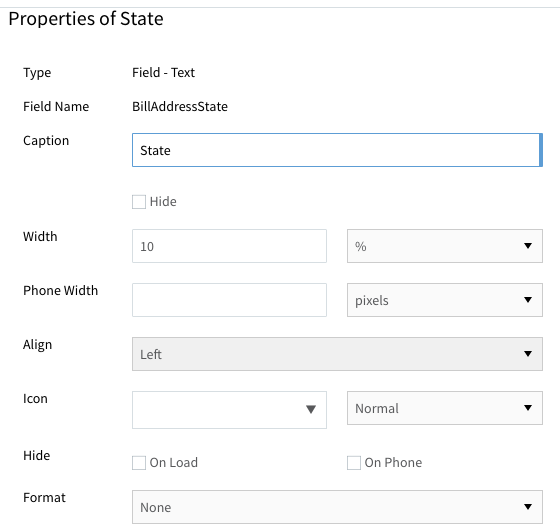Viewport: 560px width, 531px height.
Task: Click the arrow icon of Width unit dropdown
Action: click(x=528, y=246)
